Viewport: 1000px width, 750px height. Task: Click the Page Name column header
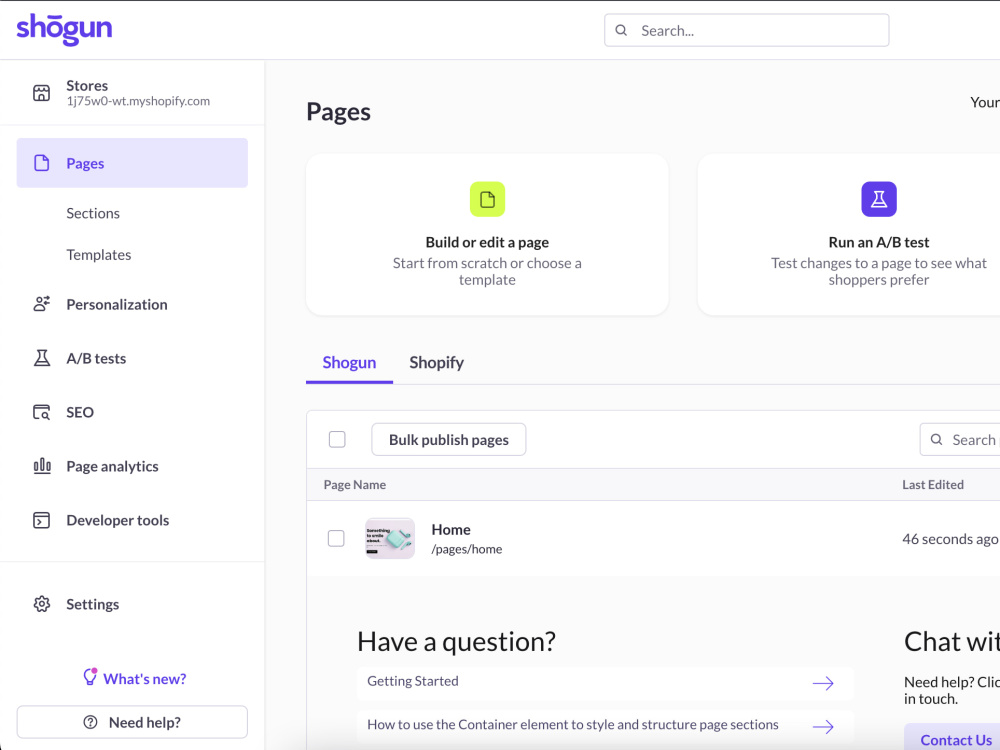click(x=355, y=485)
